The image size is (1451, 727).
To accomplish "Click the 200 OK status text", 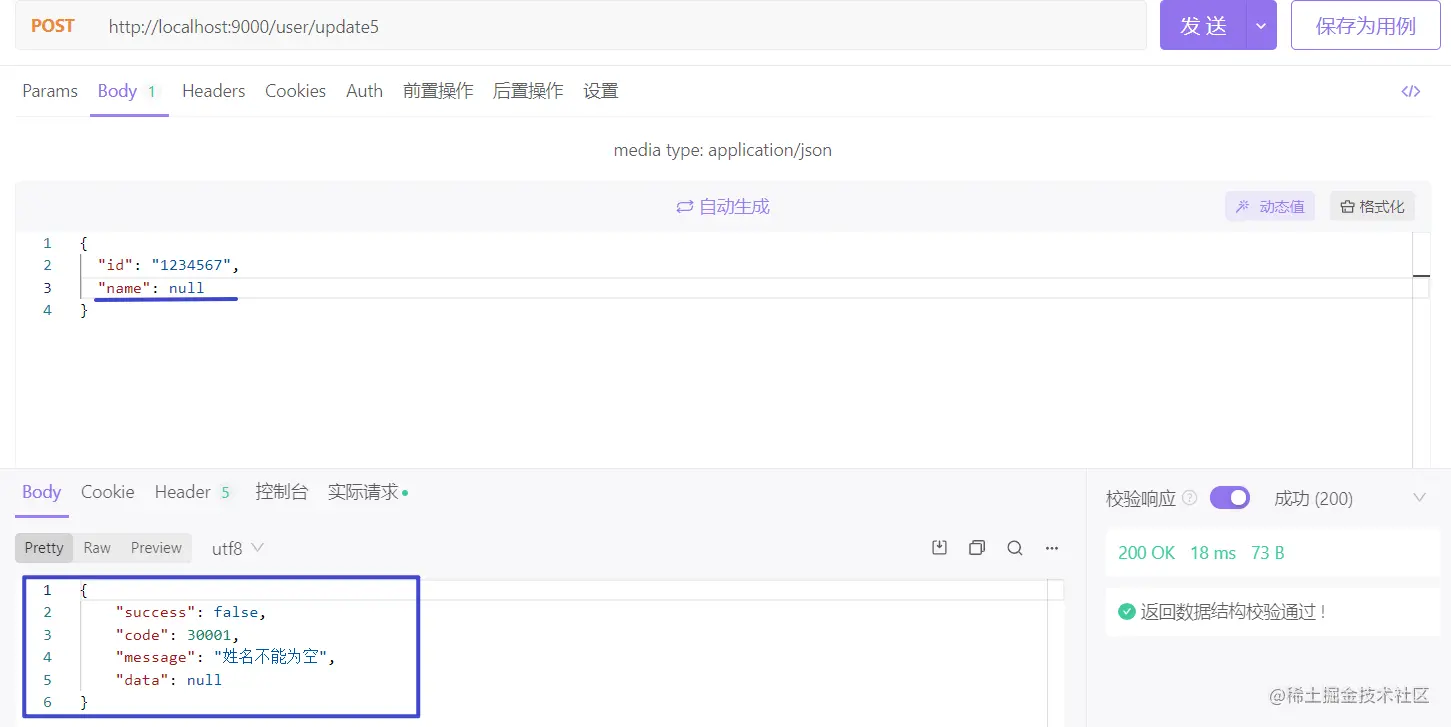I will [x=1146, y=553].
